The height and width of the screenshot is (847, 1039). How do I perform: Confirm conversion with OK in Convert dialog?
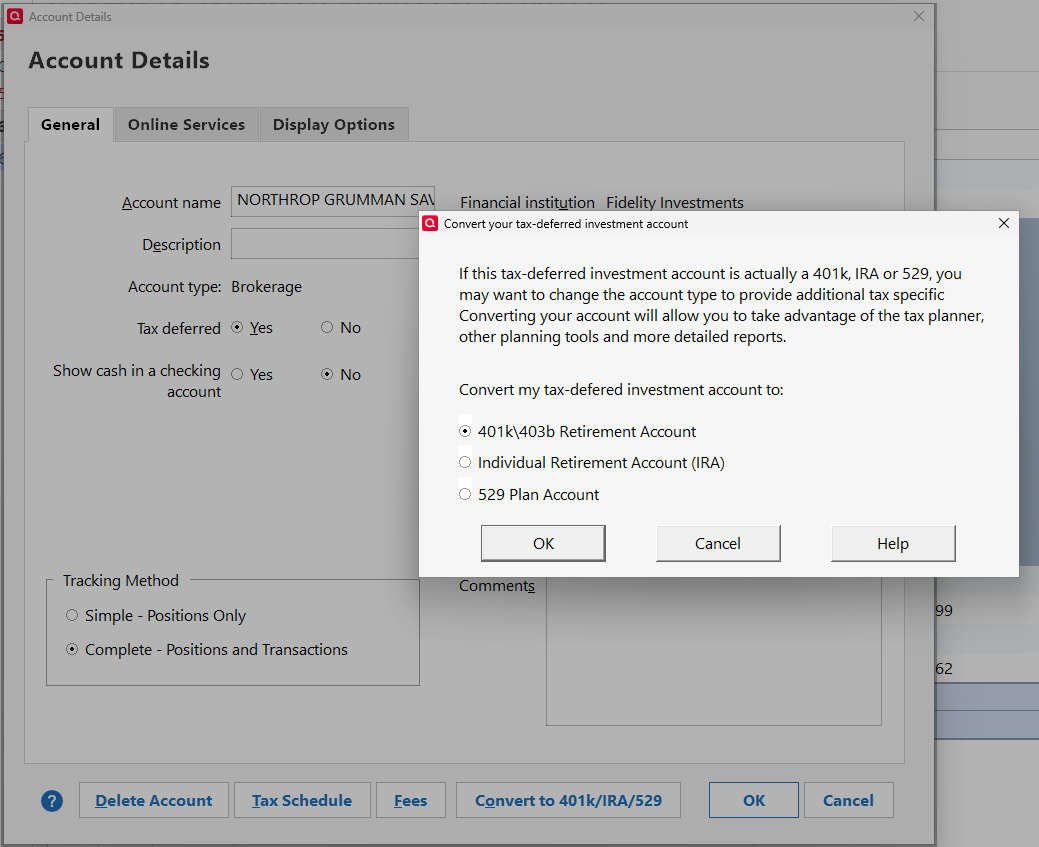[543, 543]
